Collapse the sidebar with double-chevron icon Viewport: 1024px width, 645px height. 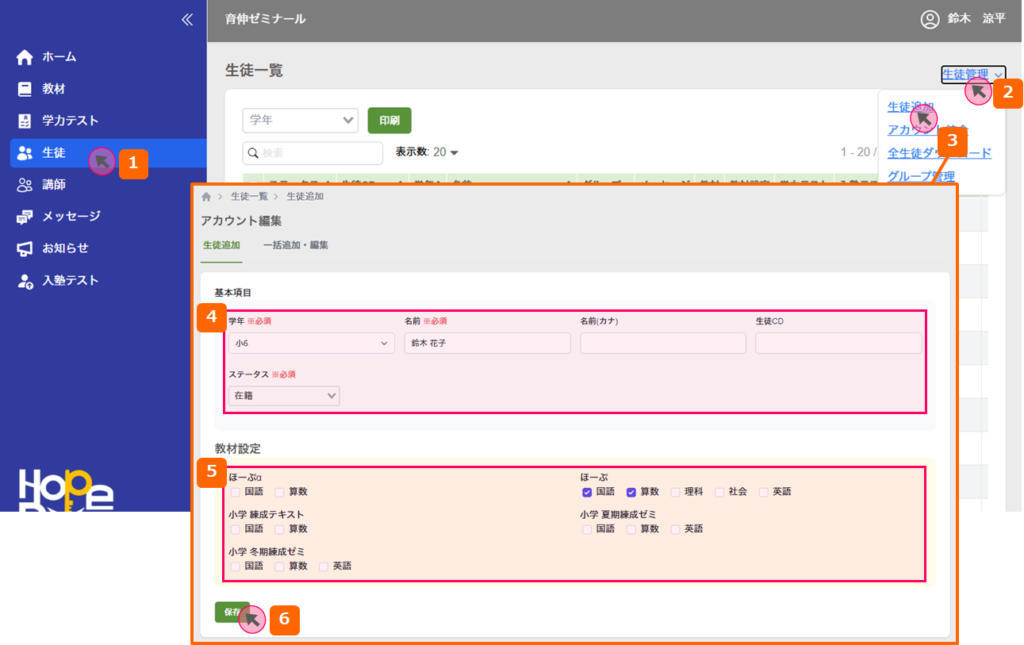pyautogui.click(x=186, y=19)
